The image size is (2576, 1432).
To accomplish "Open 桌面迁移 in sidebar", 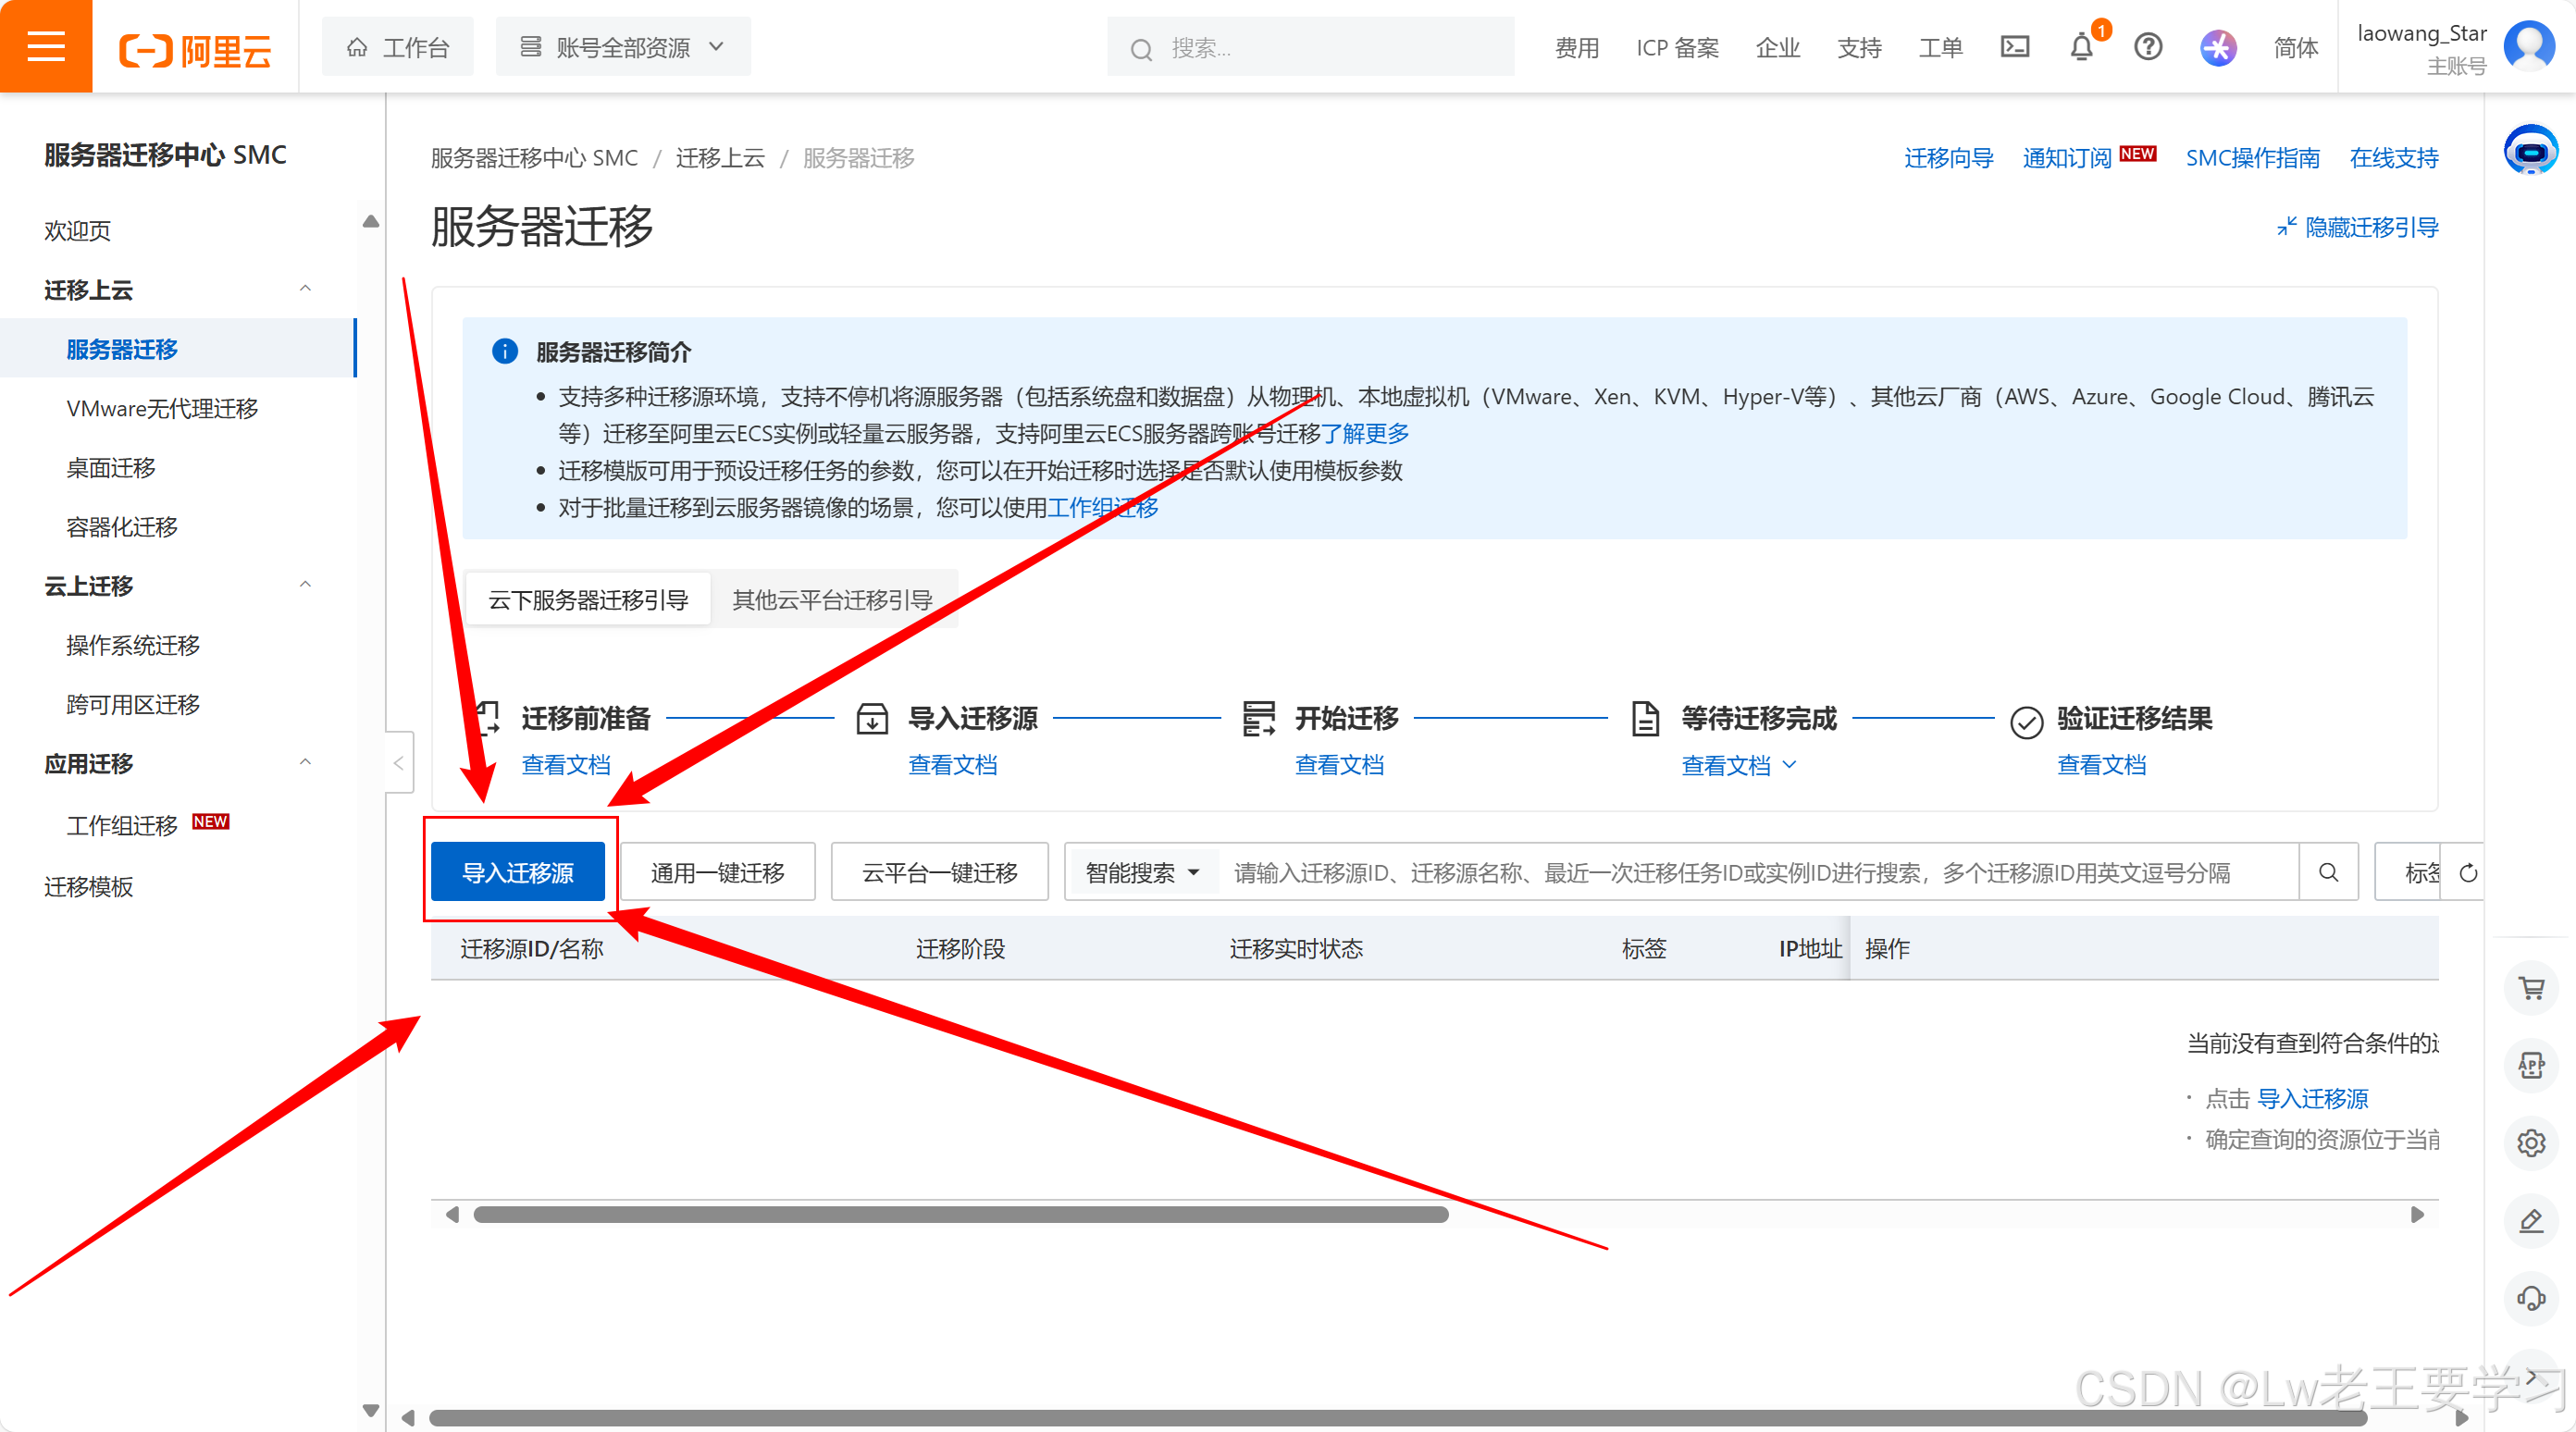I will [110, 468].
